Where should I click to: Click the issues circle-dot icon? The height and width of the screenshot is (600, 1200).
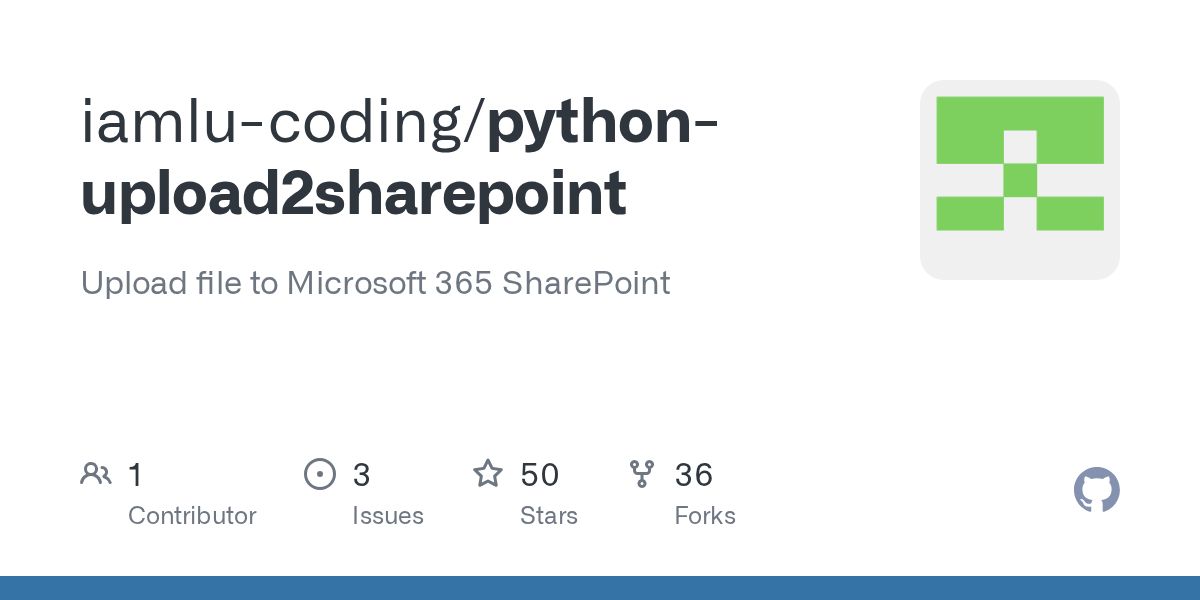pos(320,474)
